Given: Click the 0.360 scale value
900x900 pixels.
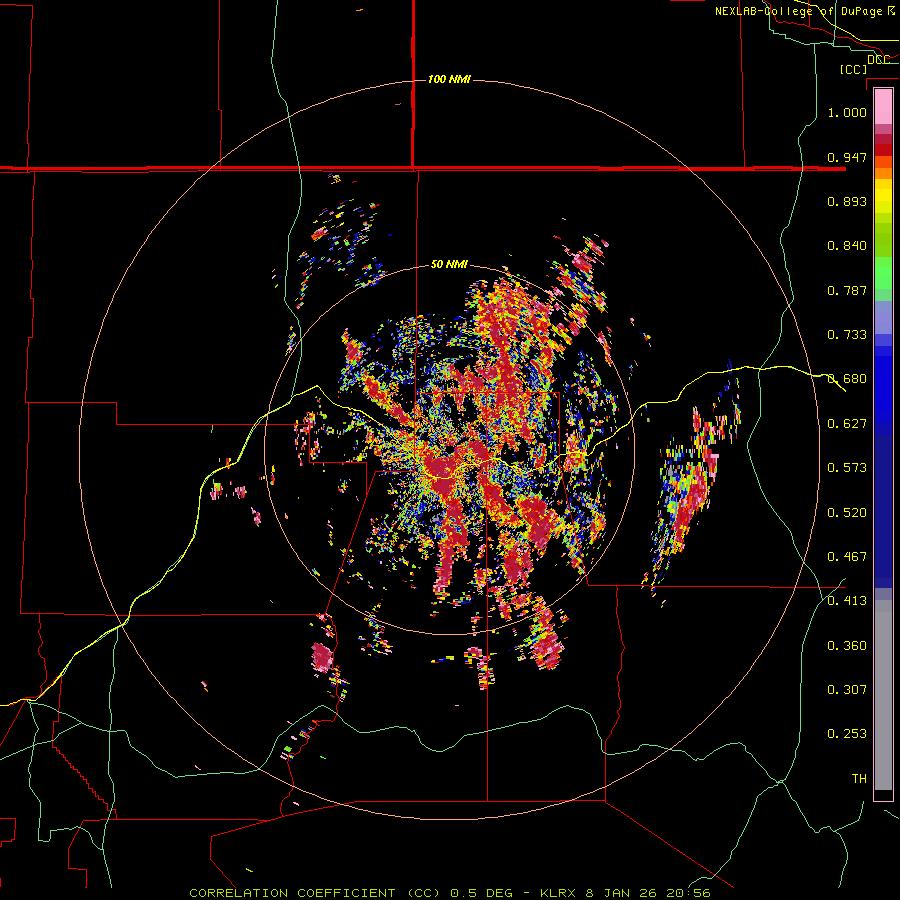Looking at the screenshot, I should [x=847, y=646].
